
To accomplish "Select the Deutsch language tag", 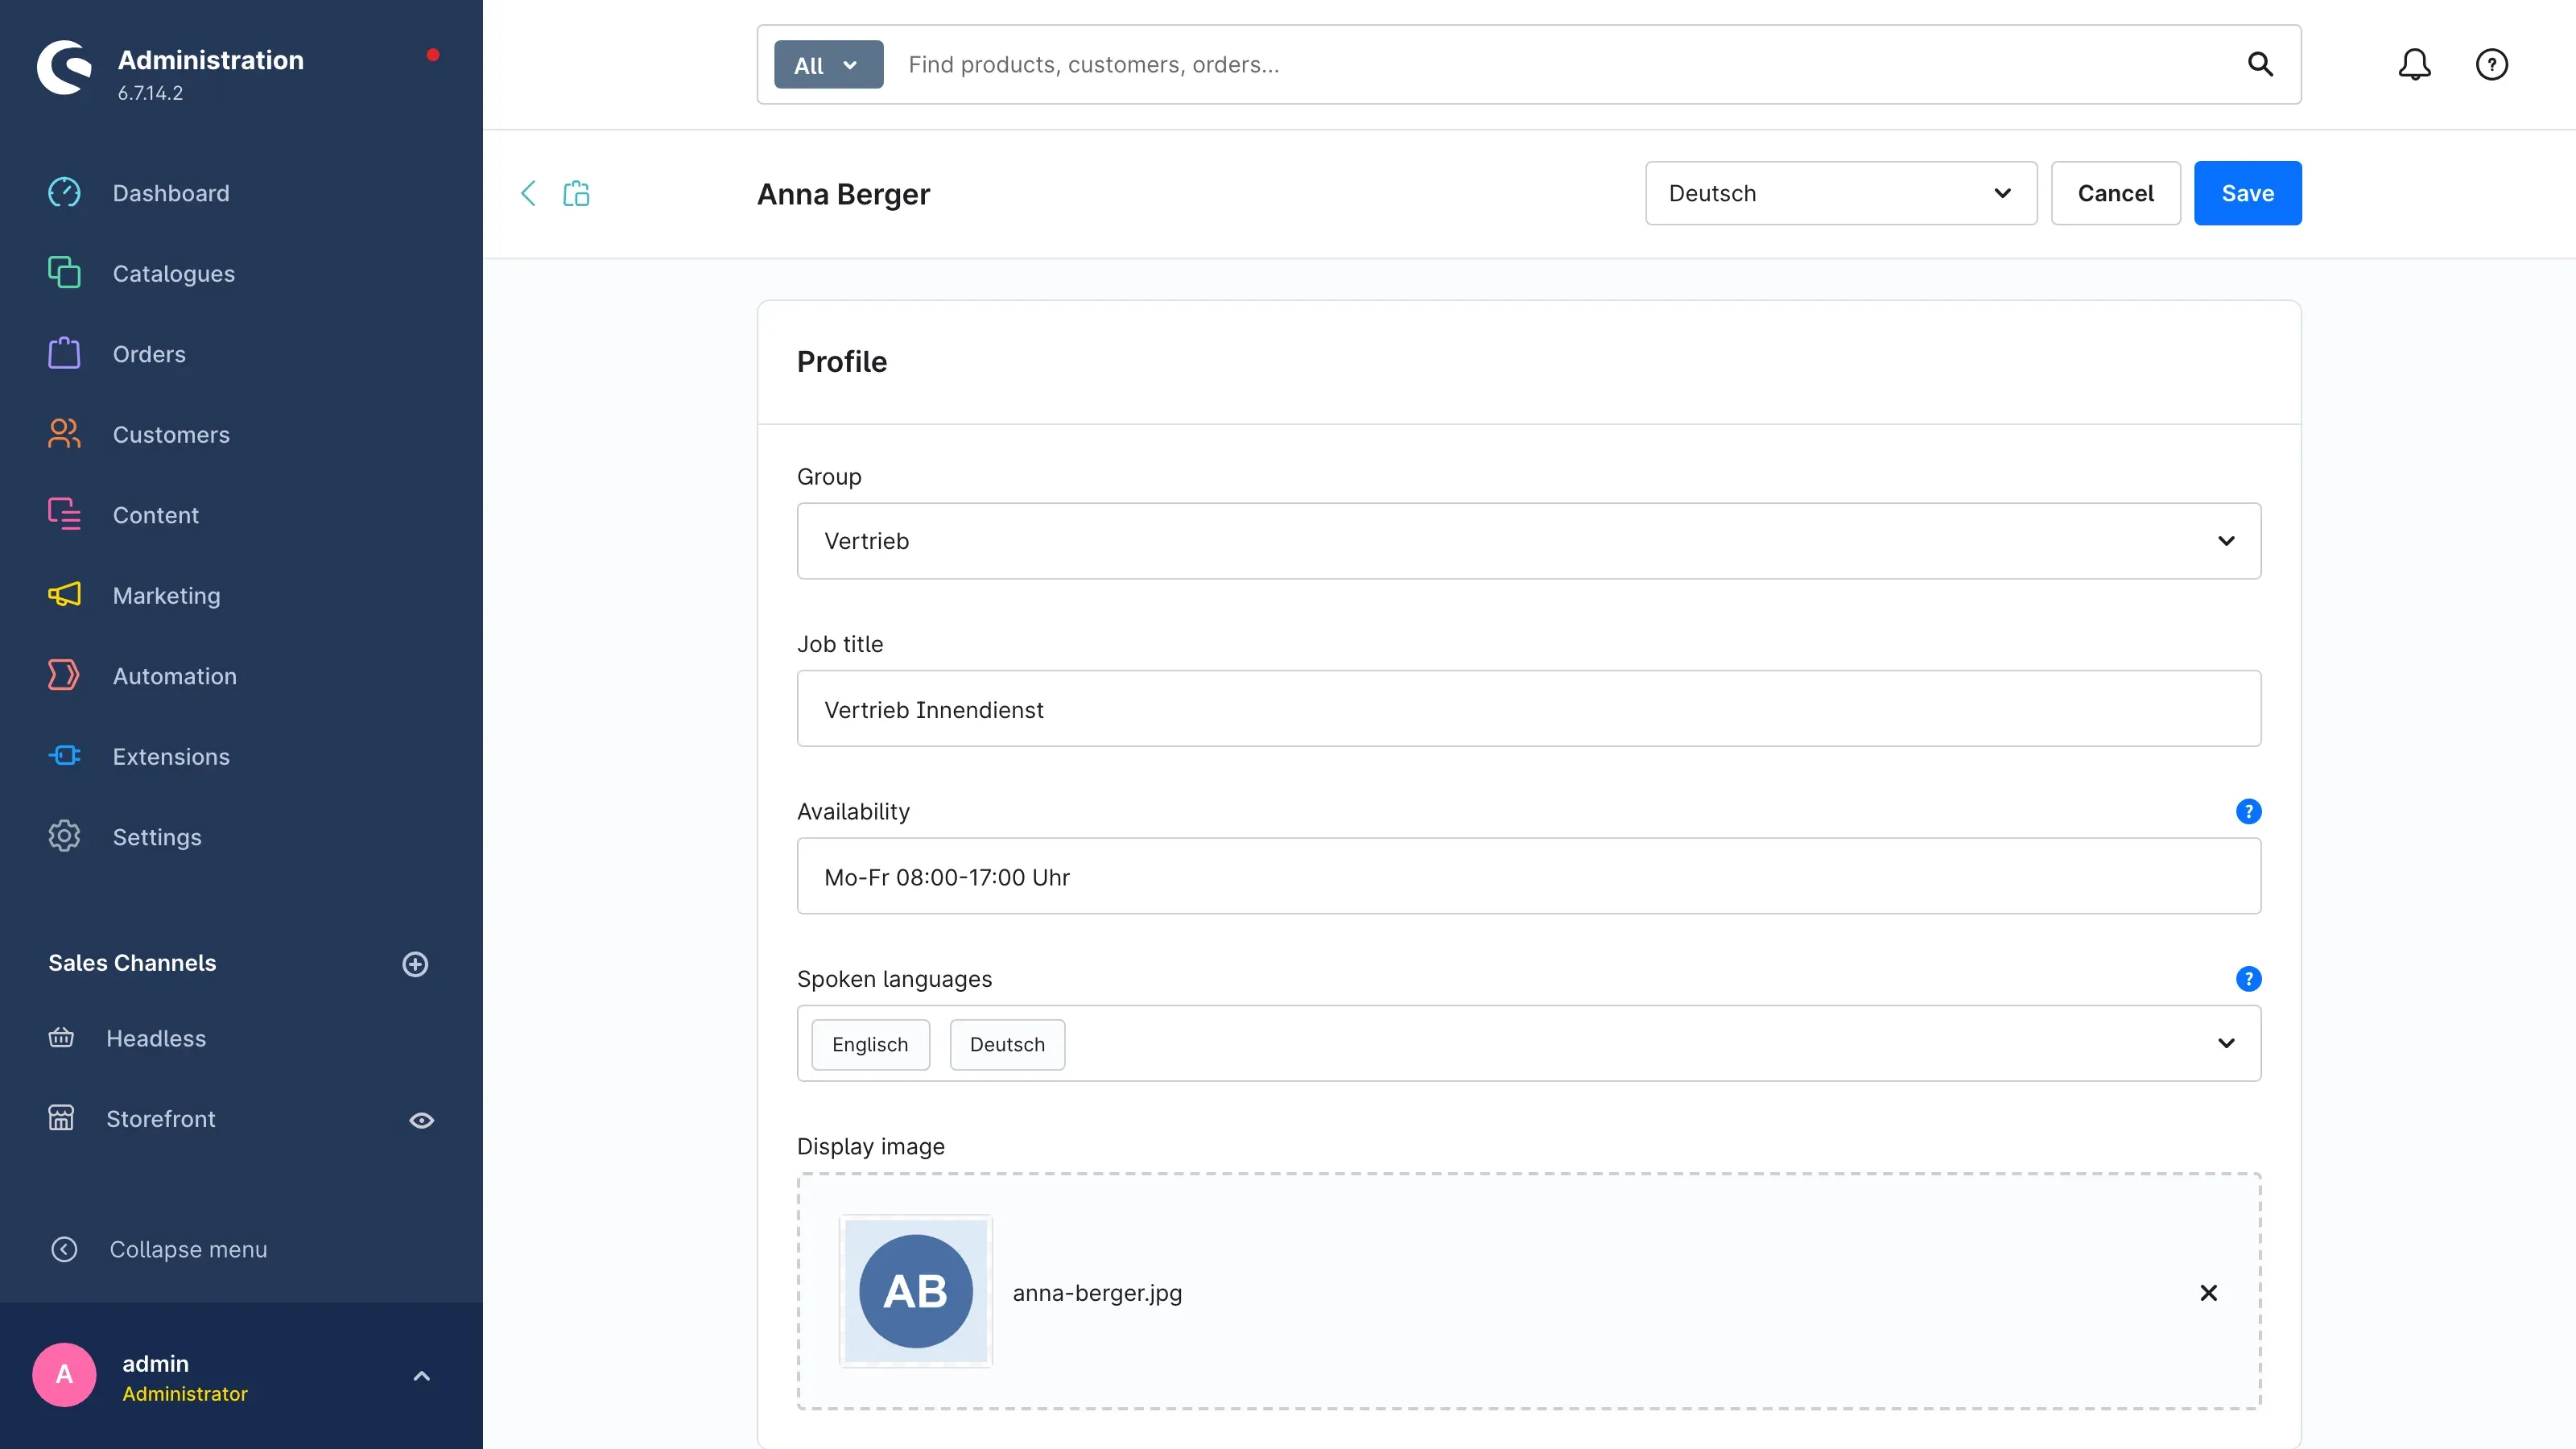I will coord(1007,1044).
